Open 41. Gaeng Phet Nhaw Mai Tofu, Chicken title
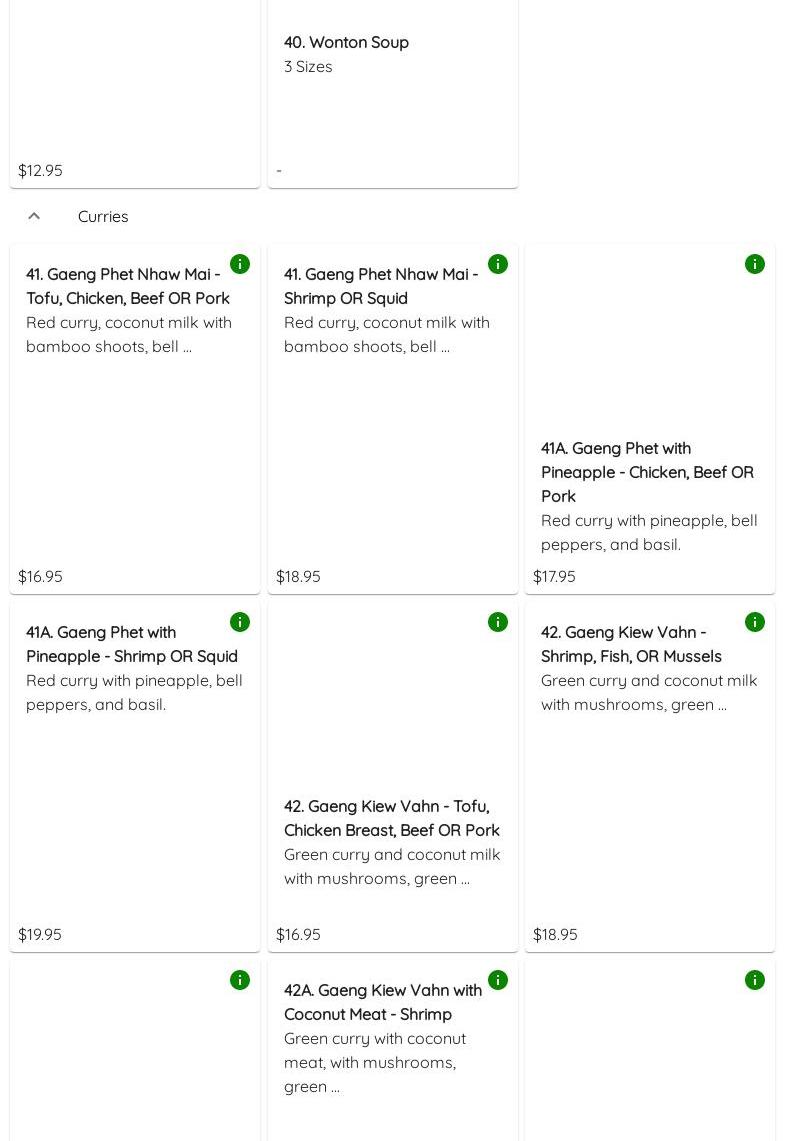Image resolution: width=785 pixels, height=1141 pixels. (x=128, y=286)
